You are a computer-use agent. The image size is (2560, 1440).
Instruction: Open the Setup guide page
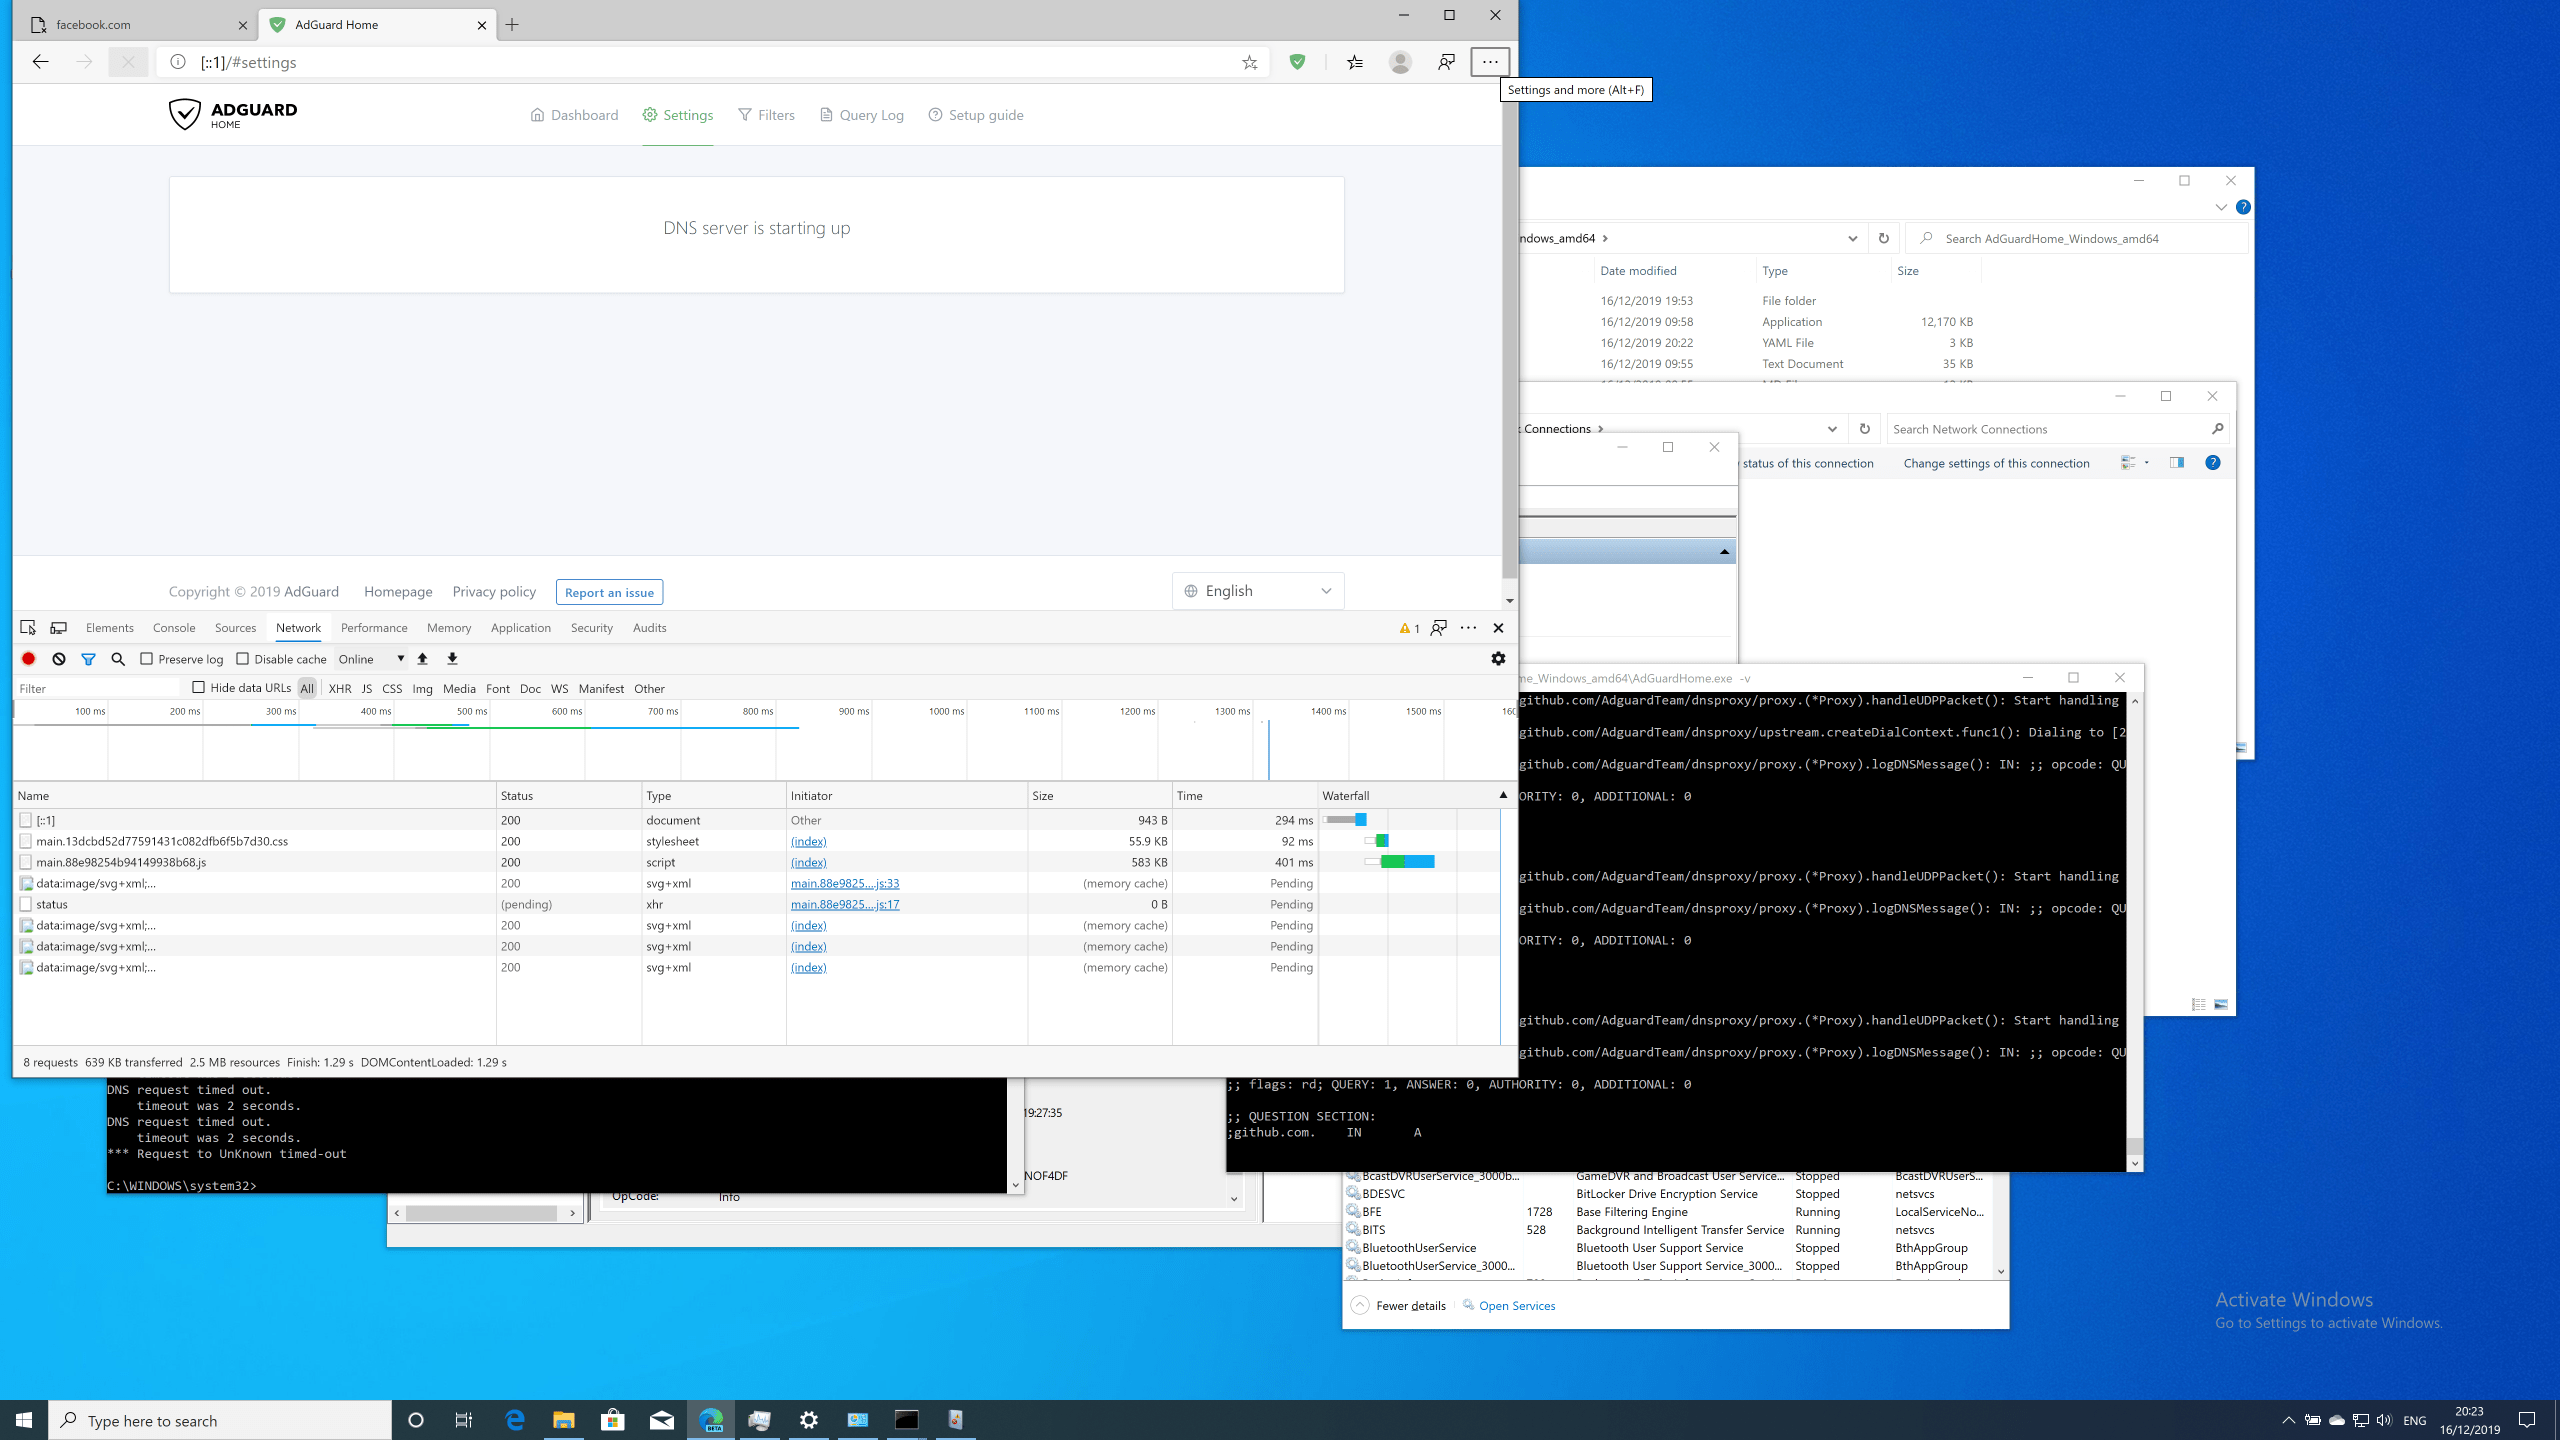click(x=976, y=115)
